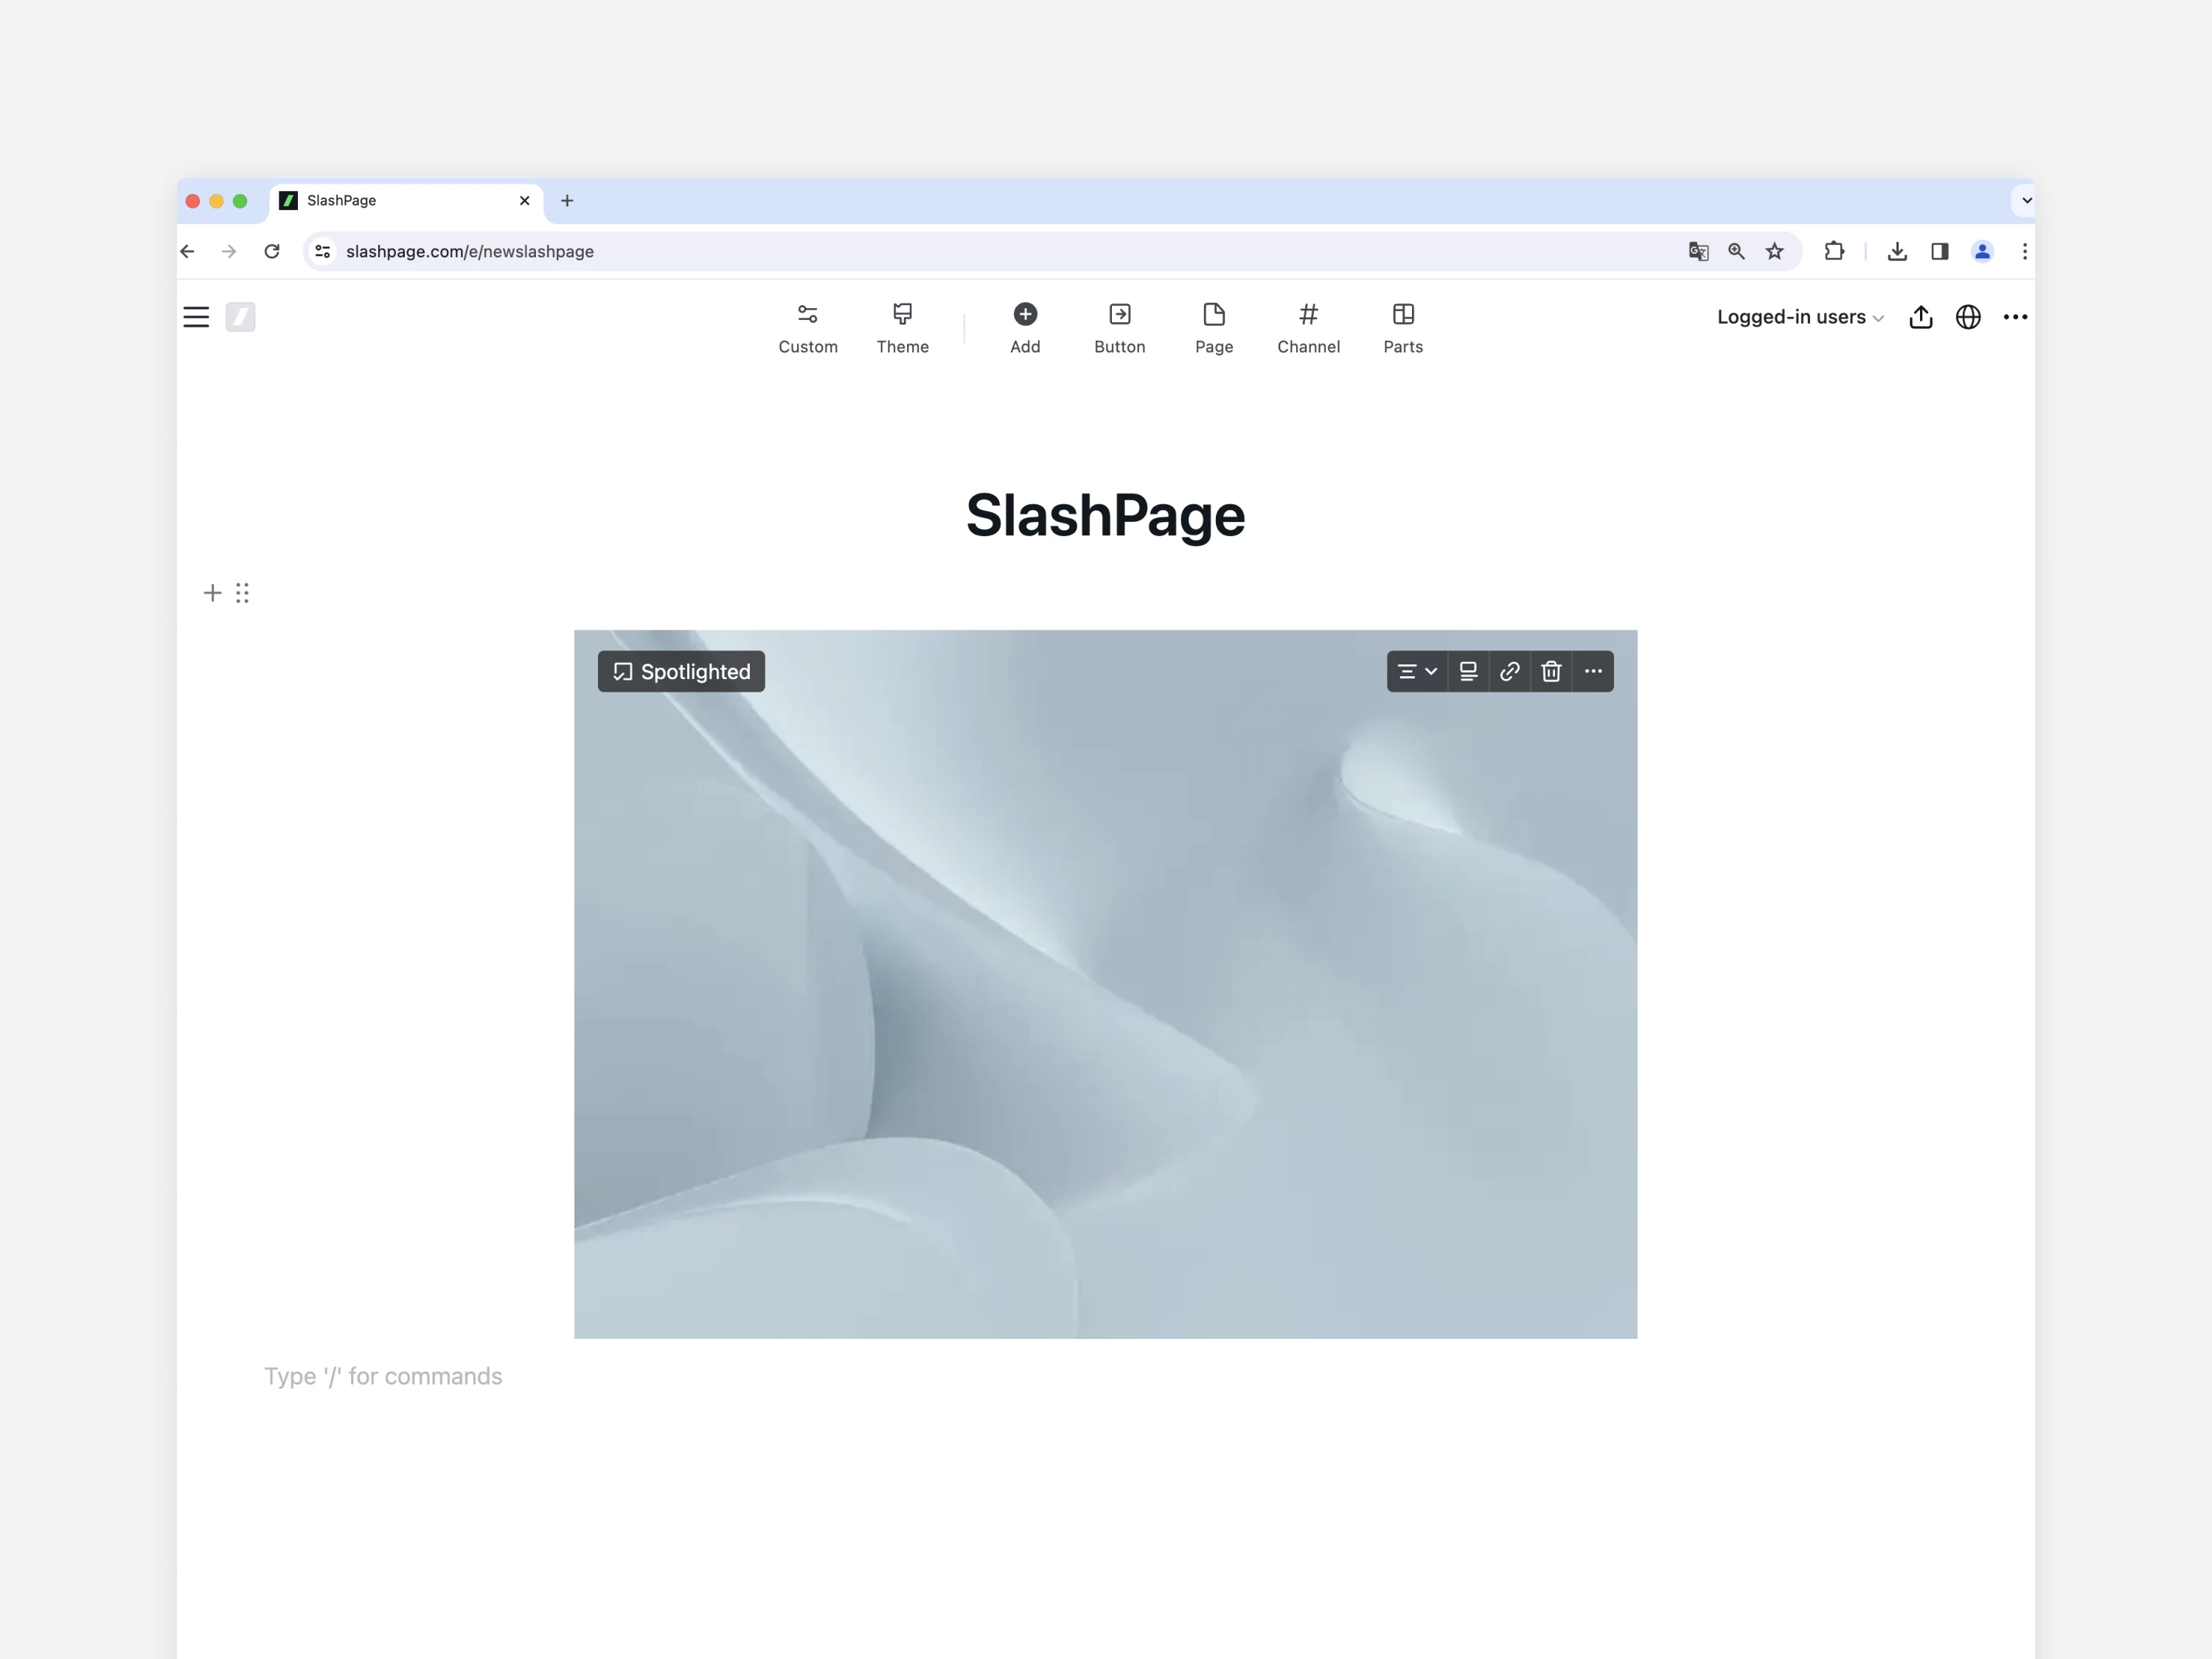
Task: Insert a Button element
Action: 1119,328
